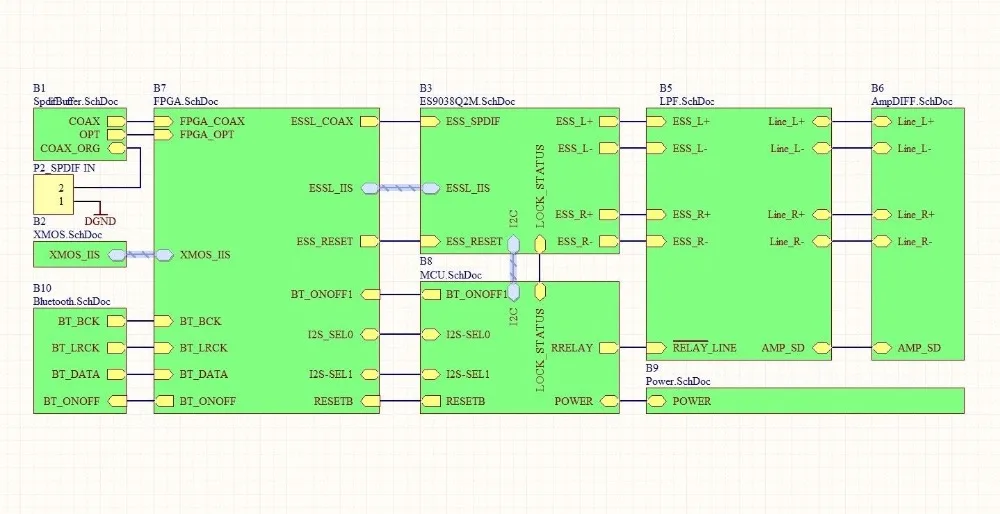Select BT_ONOFF1 entry on MCU block
The height and width of the screenshot is (514, 1000).
tap(430, 295)
